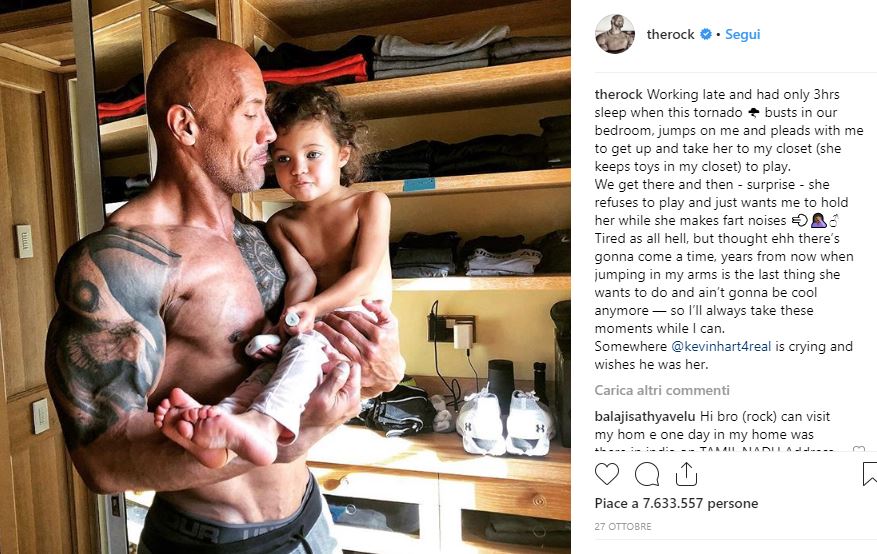The image size is (877, 554).
Task: Save the post with the bookmark icon
Action: click(x=870, y=474)
